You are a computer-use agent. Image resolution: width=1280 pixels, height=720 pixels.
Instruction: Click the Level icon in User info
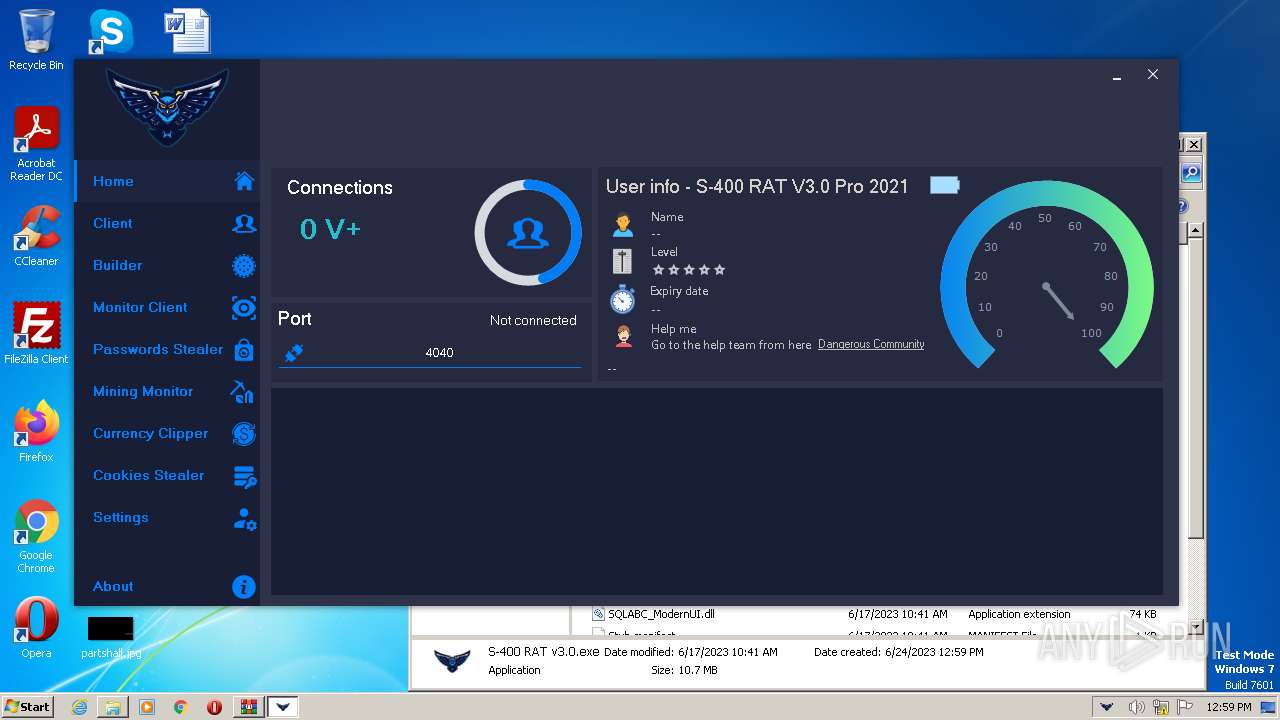[x=622, y=261]
